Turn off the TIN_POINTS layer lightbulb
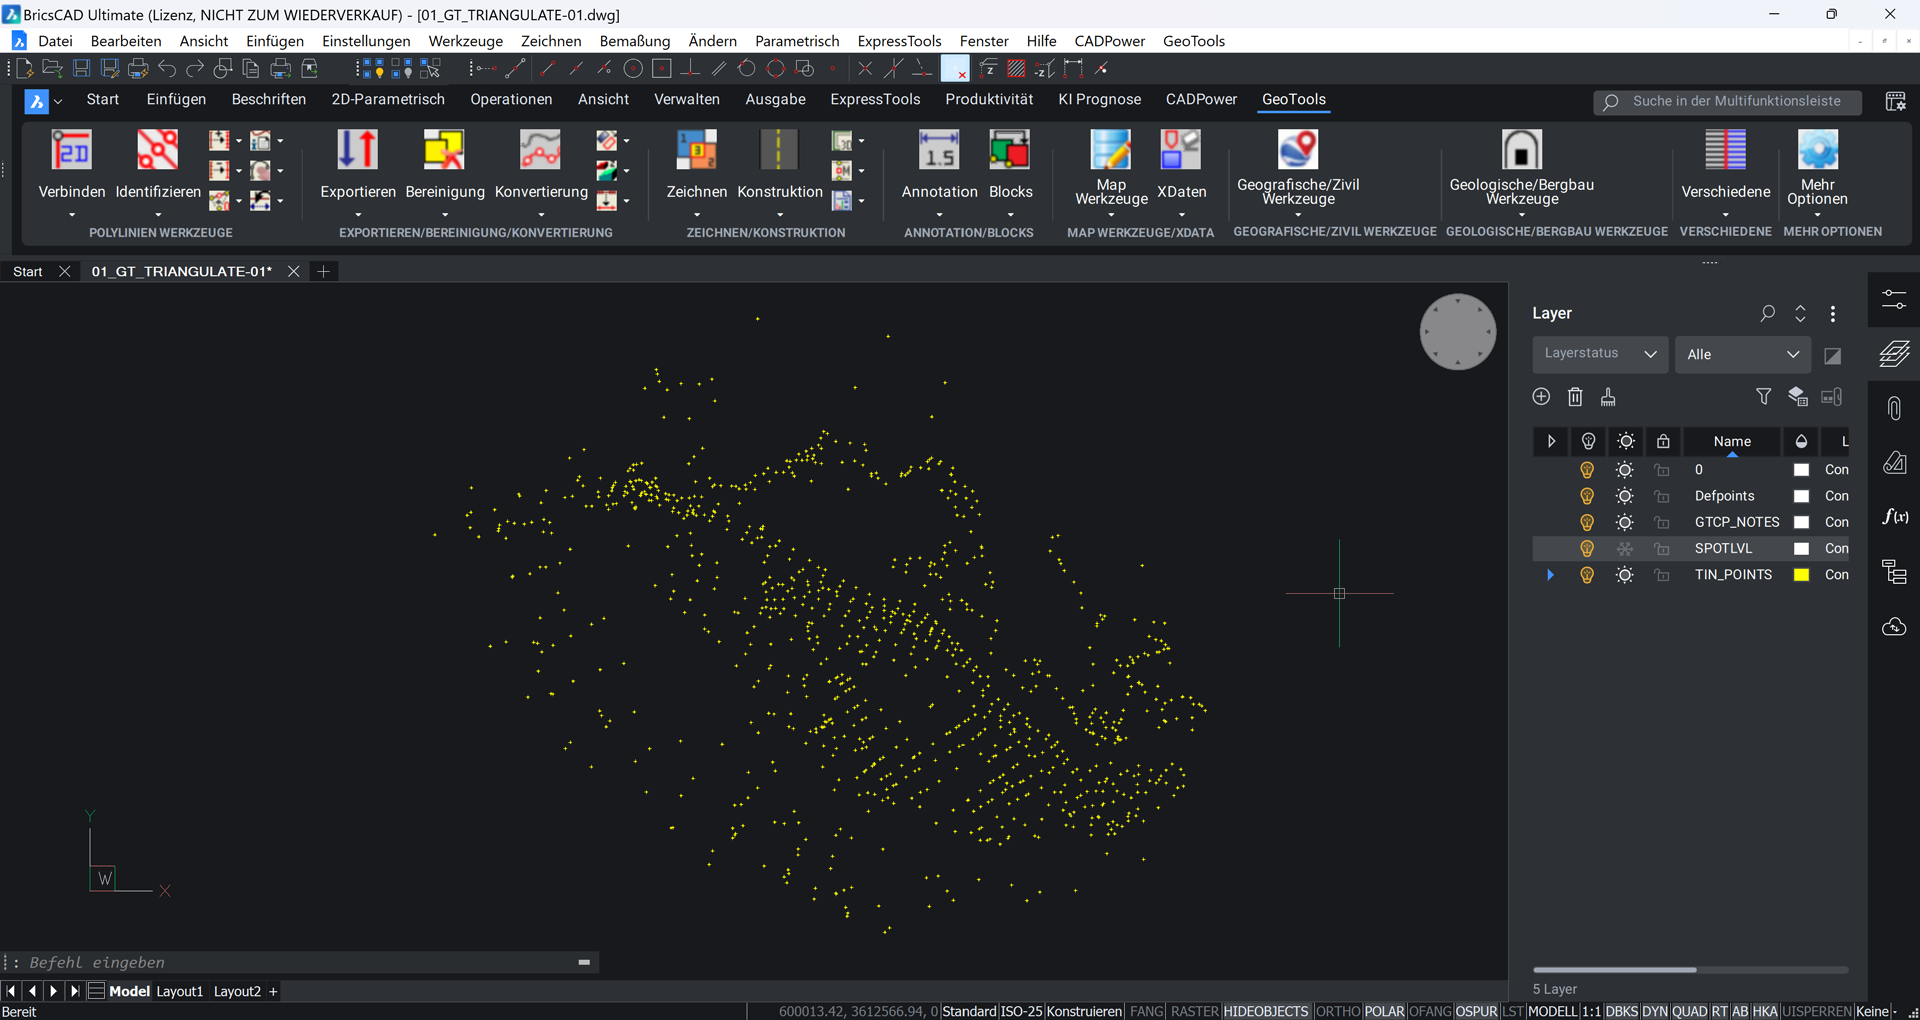This screenshot has width=1920, height=1020. pos(1587,574)
